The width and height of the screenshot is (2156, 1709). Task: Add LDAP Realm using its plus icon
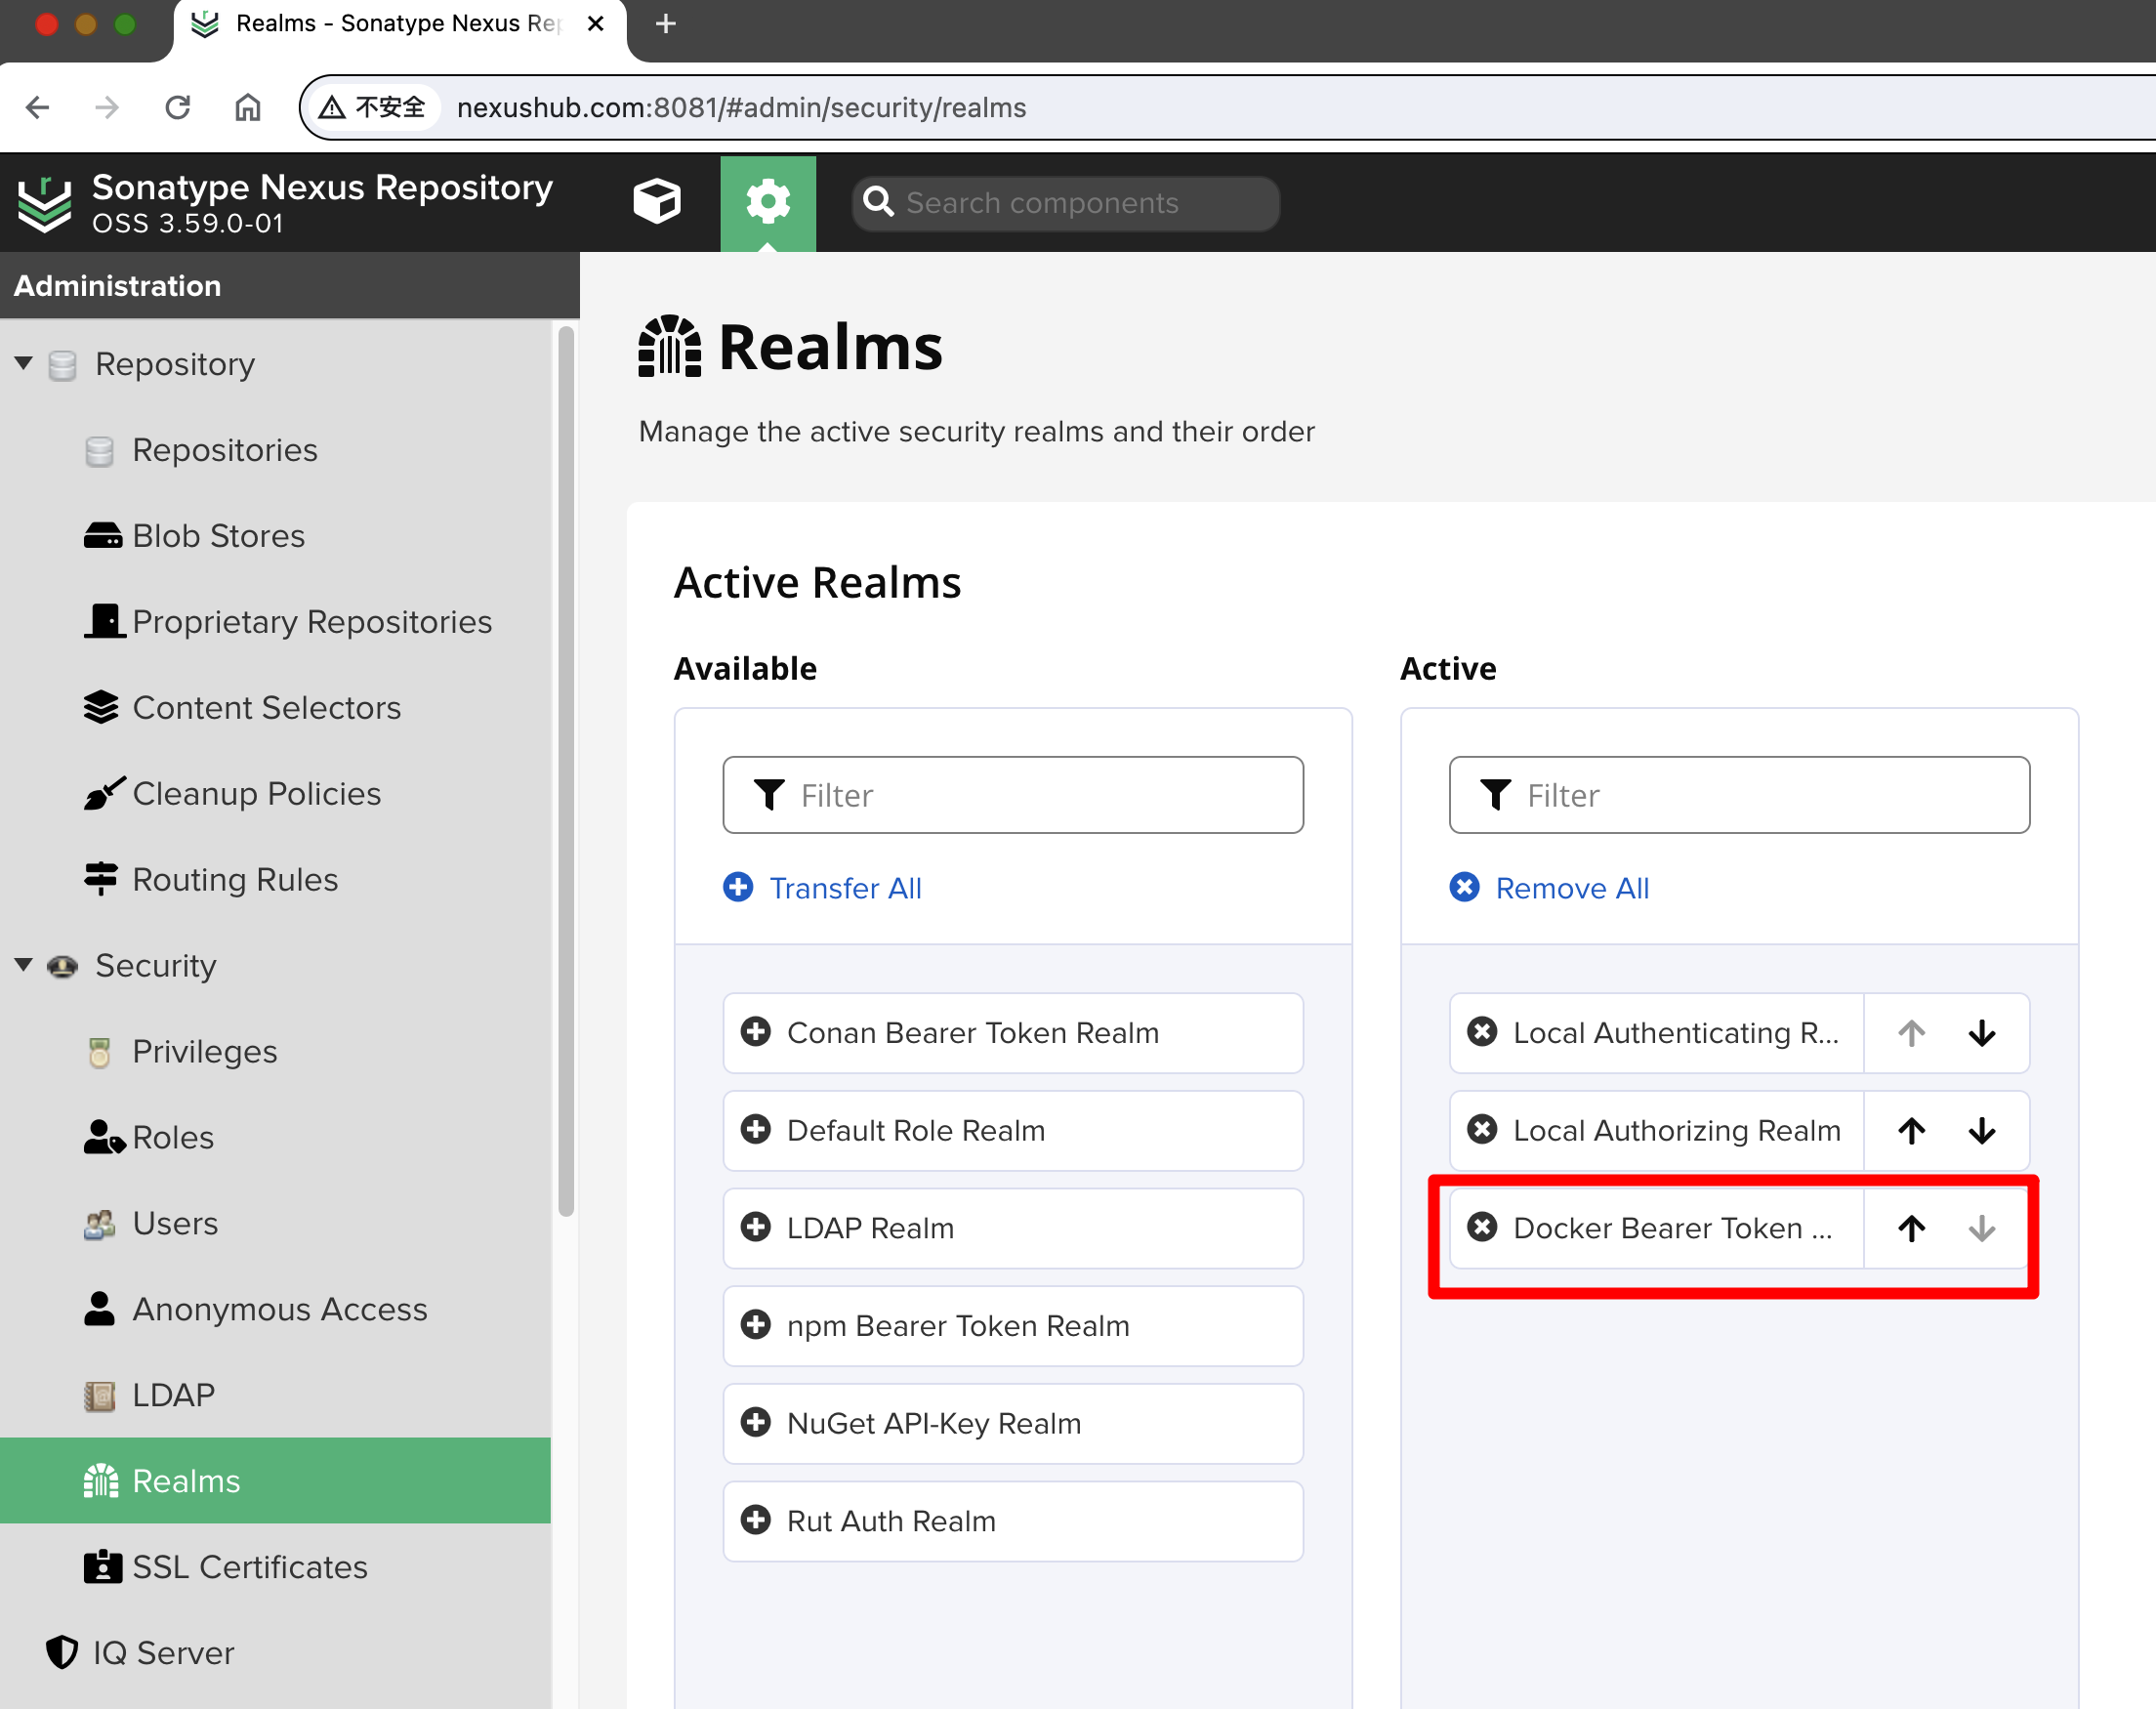756,1227
